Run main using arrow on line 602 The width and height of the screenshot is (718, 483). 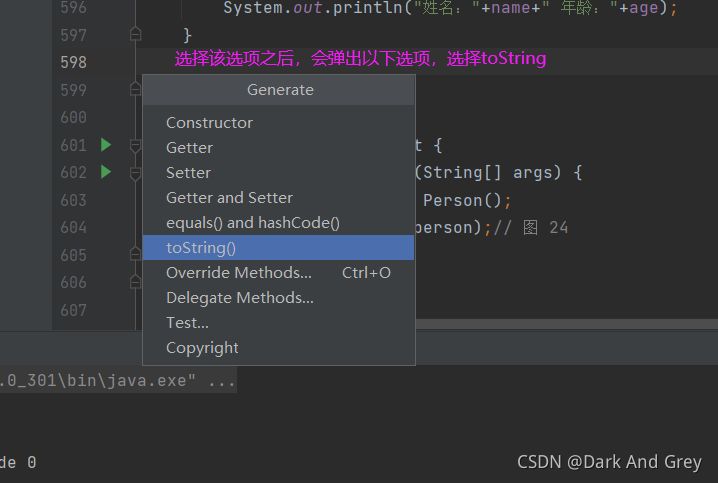click(106, 172)
